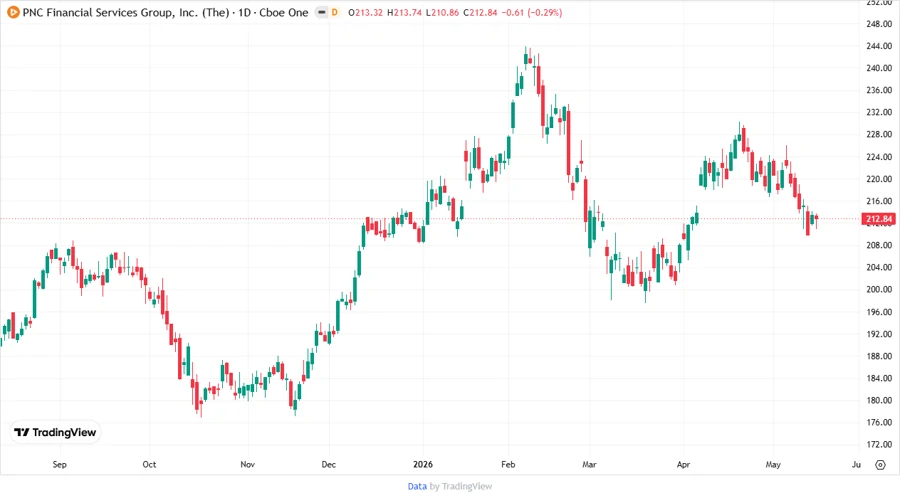Click the 204.00 price axis label
900x498 pixels.
[x=879, y=267]
